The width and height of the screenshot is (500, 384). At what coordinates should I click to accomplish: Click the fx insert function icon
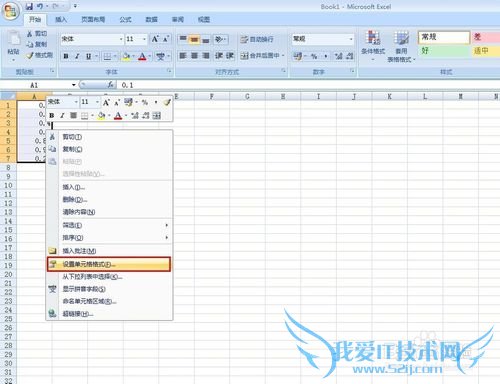pos(111,85)
